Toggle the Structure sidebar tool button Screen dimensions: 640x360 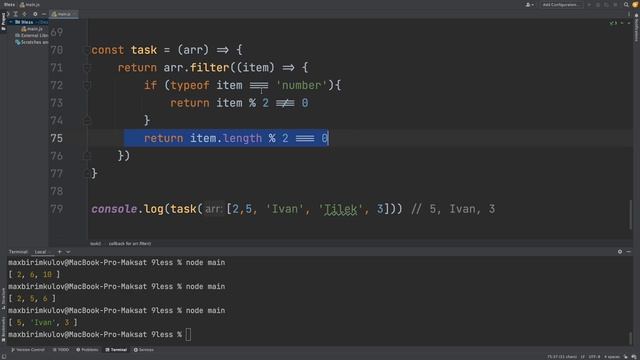coord(3,299)
